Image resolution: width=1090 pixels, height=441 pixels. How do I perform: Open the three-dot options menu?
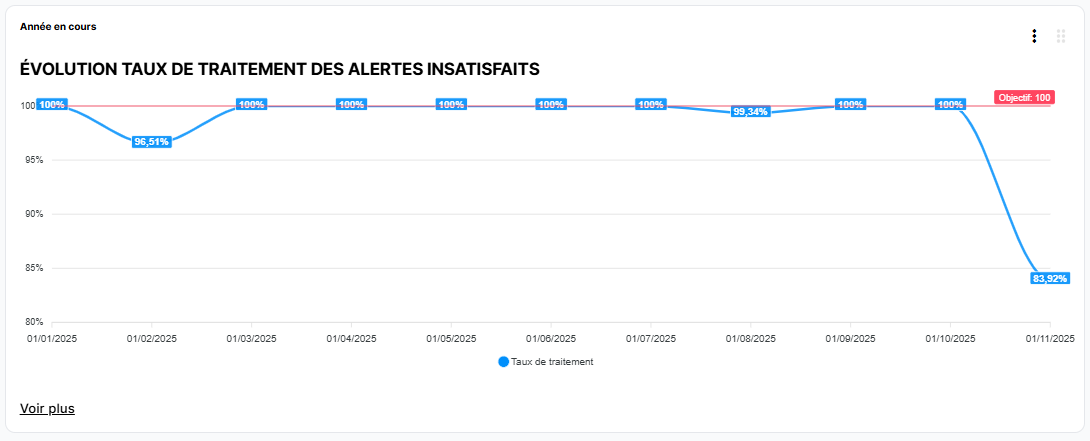coord(1034,36)
